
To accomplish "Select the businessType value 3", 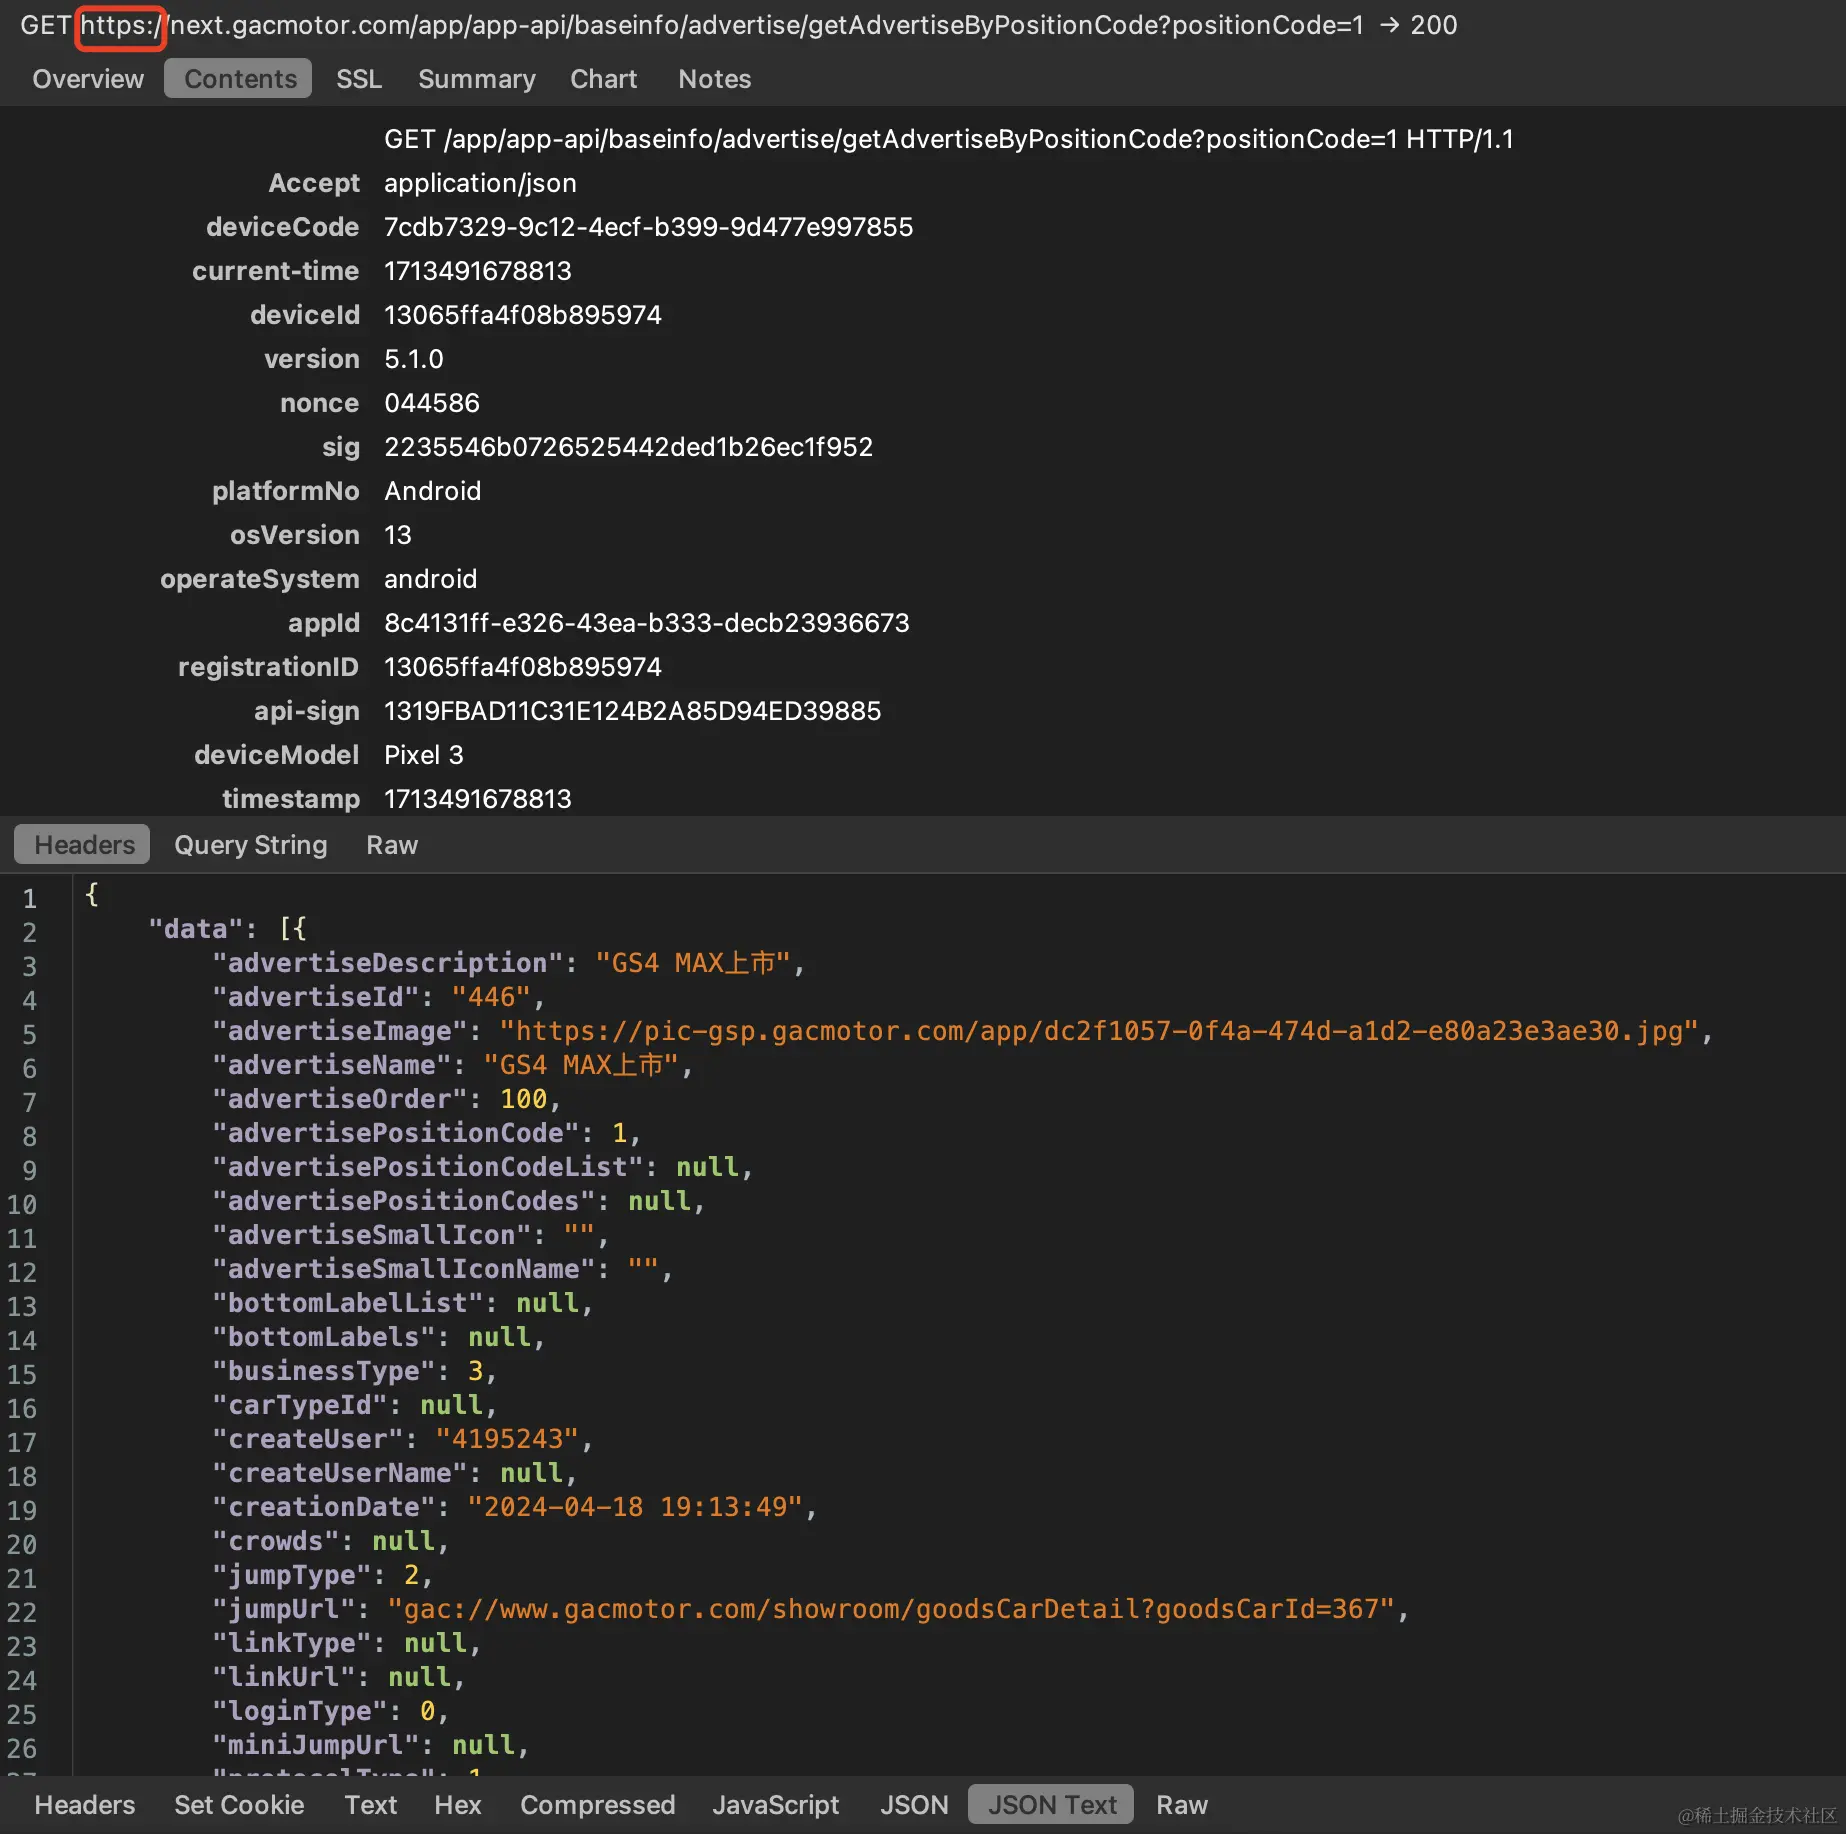I will pos(475,1371).
